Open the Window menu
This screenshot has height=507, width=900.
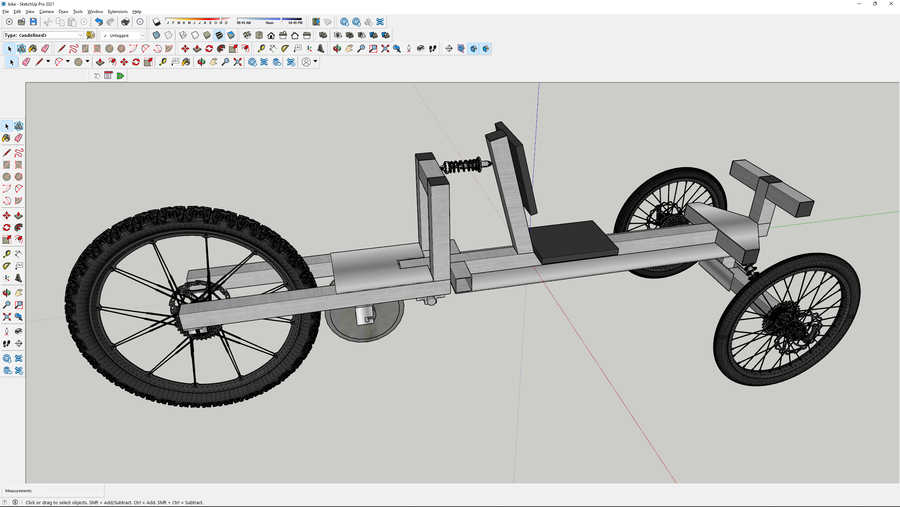[x=95, y=11]
